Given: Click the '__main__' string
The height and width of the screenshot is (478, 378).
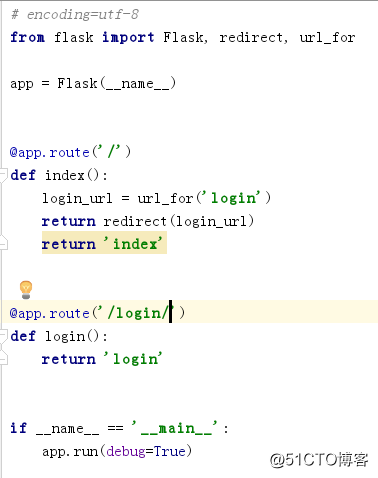Looking at the screenshot, I should 174,428.
